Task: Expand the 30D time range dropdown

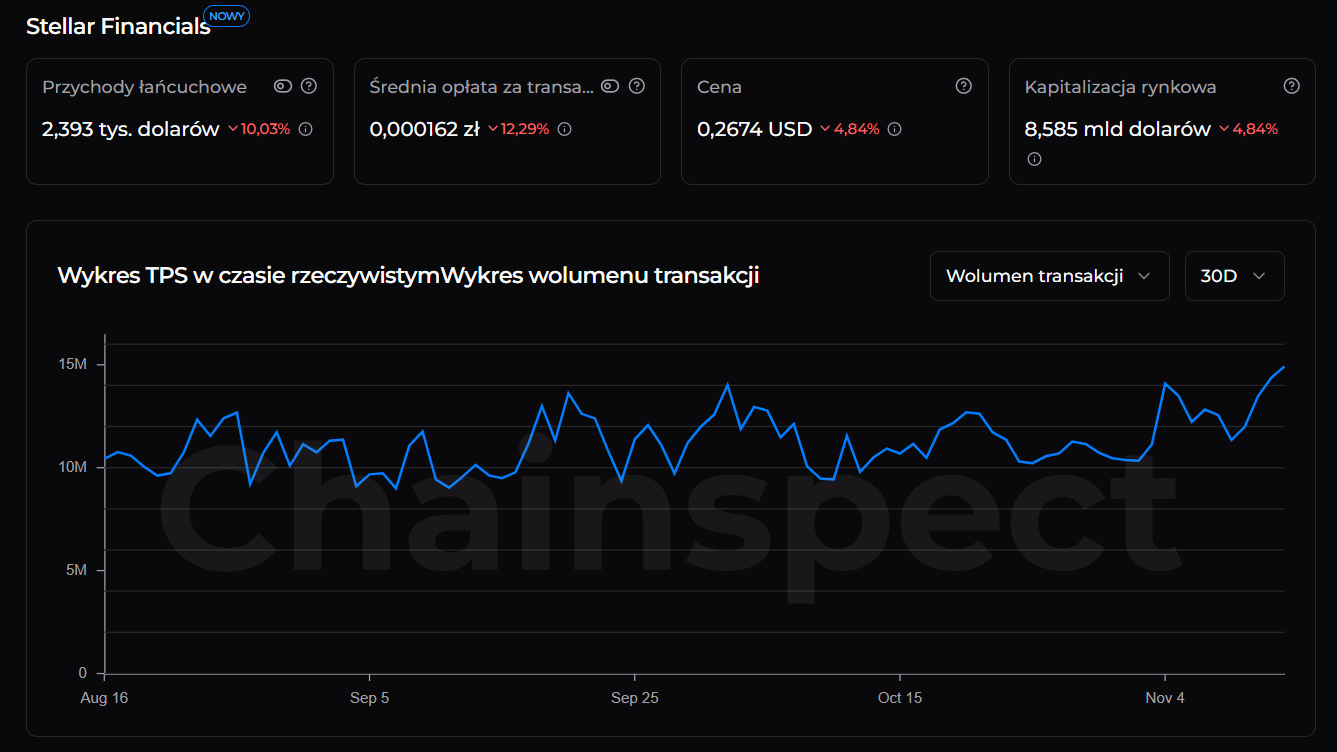Action: pyautogui.click(x=1233, y=276)
